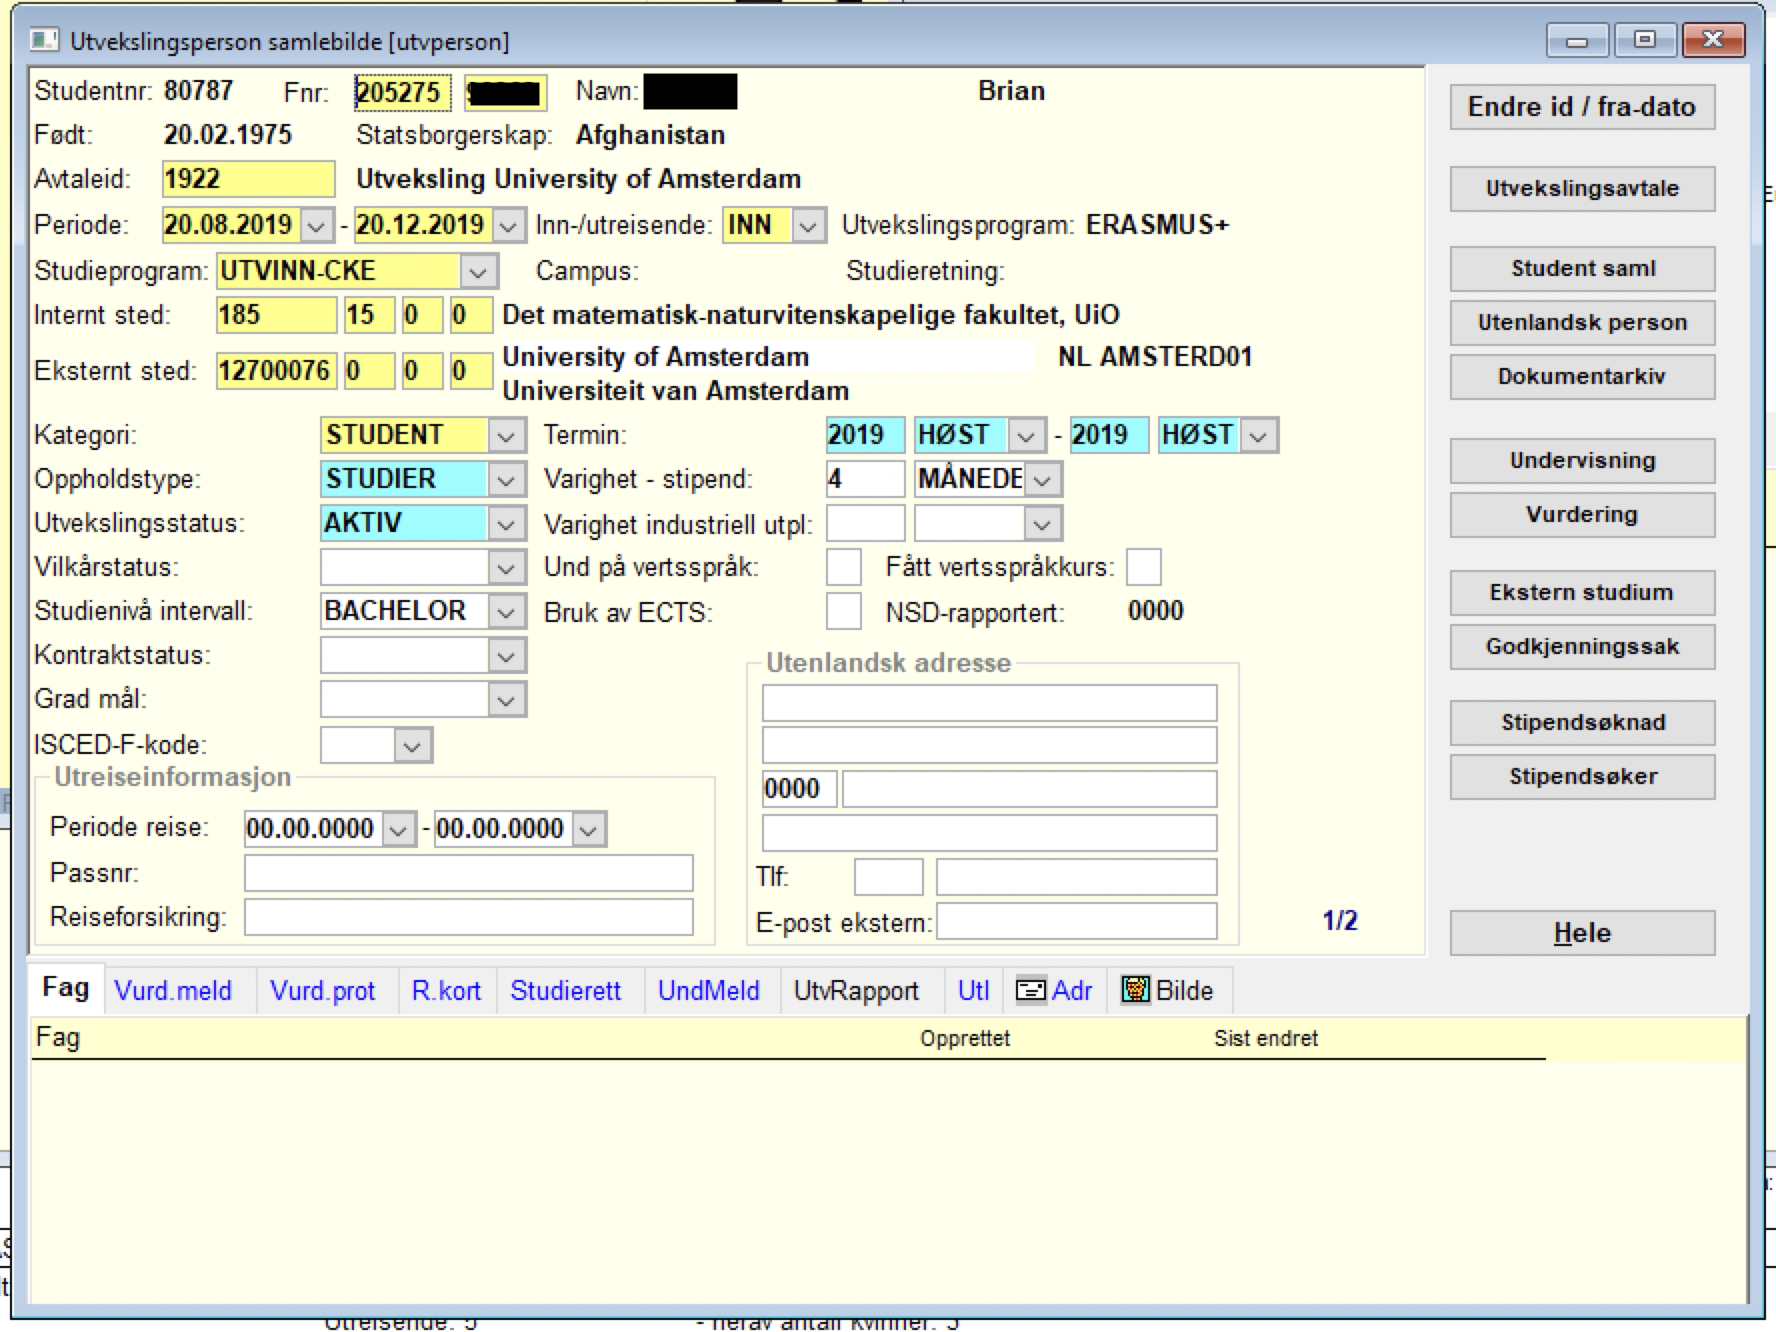Screen dimensions: 1776x1332
Task: Click the Reiseforsikring input field
Action: 469,917
